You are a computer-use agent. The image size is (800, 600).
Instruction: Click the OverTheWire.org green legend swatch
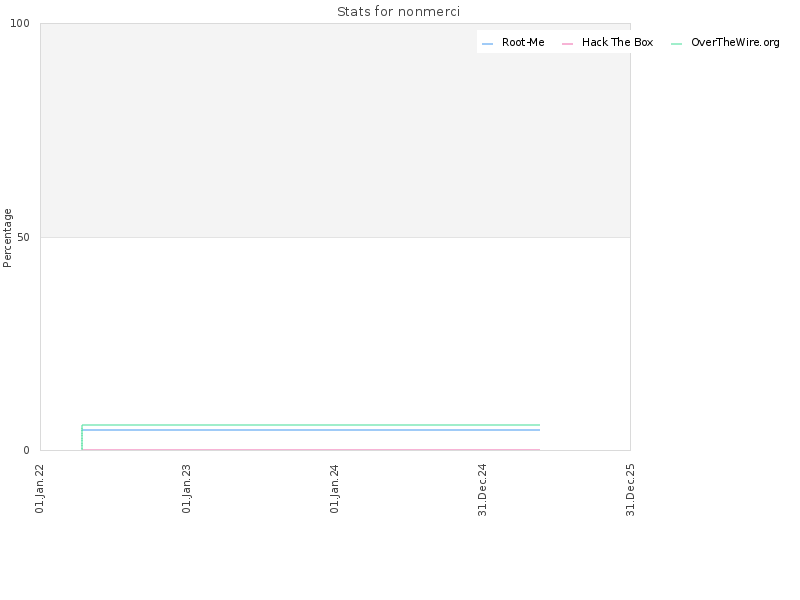click(x=677, y=44)
